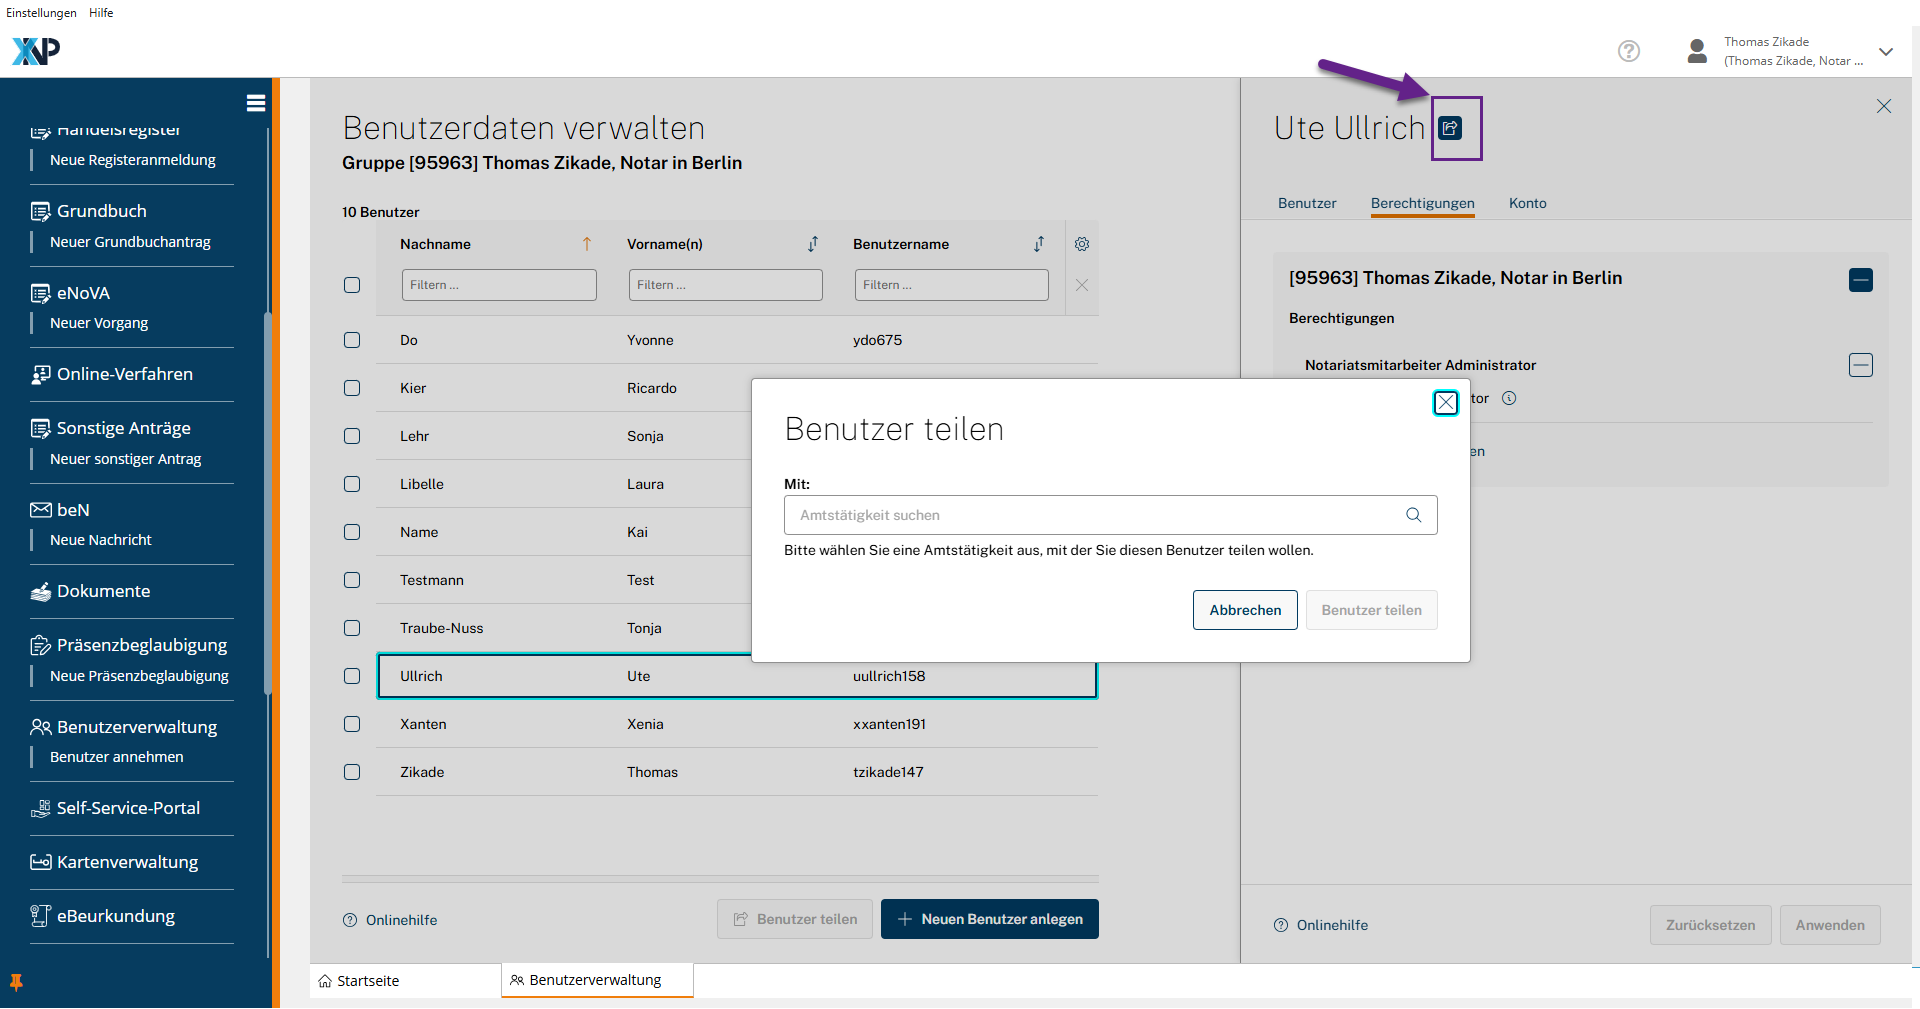This screenshot has height=1009, width=1920.
Task: Switch to the Konto tab
Action: pos(1527,203)
